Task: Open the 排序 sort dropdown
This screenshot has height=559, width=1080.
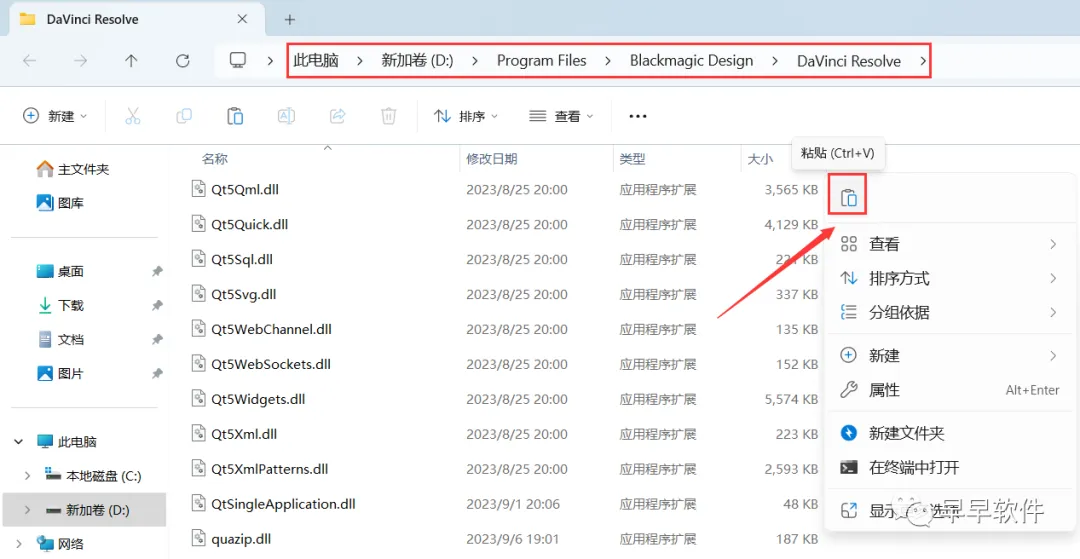Action: click(466, 116)
